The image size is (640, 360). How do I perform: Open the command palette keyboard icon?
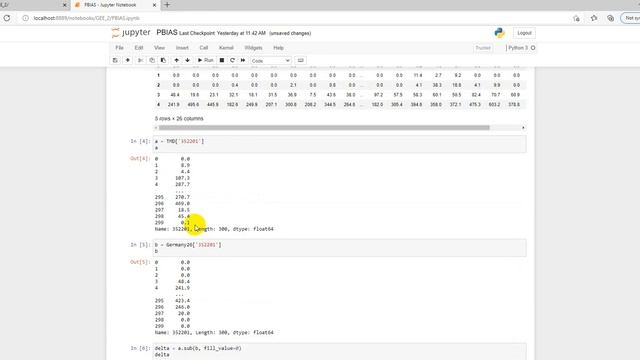[301, 60]
